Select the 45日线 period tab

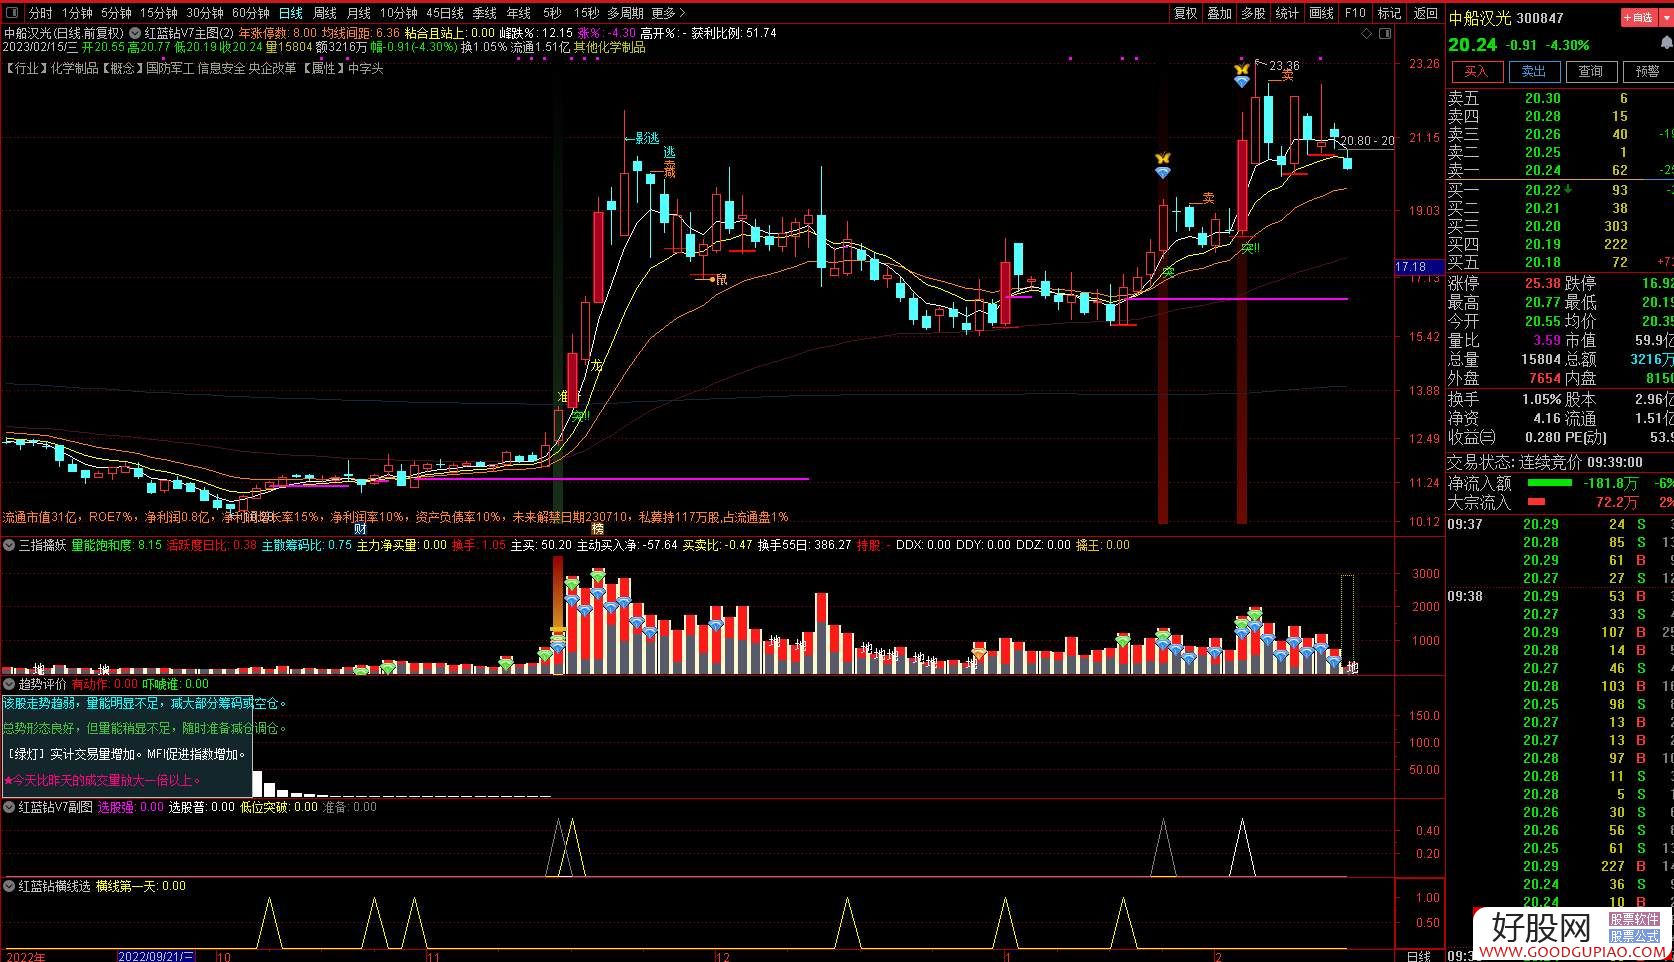coord(444,13)
